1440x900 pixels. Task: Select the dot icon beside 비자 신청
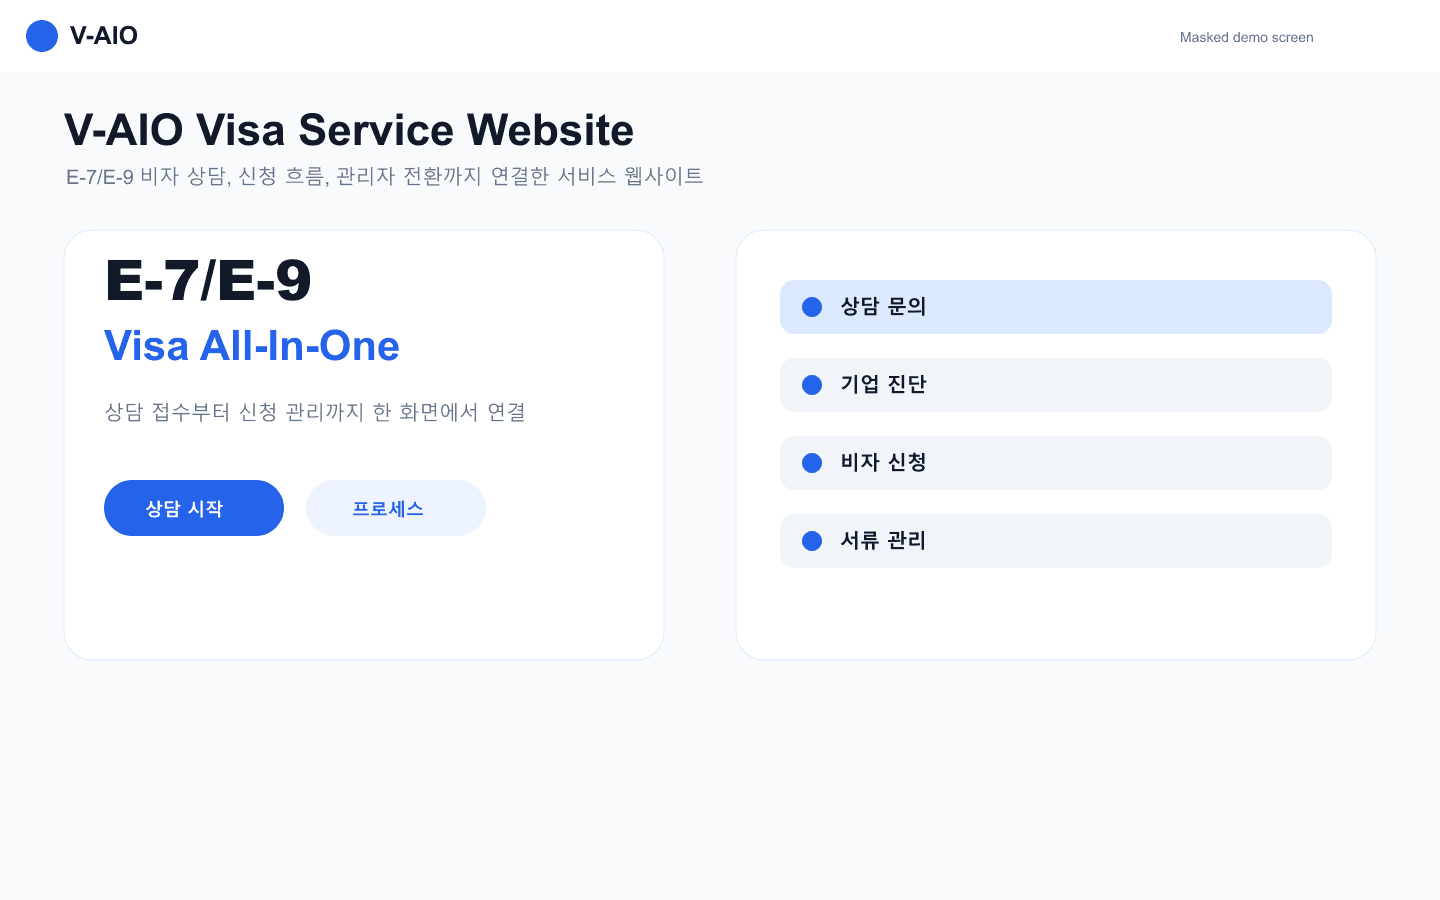tap(812, 463)
